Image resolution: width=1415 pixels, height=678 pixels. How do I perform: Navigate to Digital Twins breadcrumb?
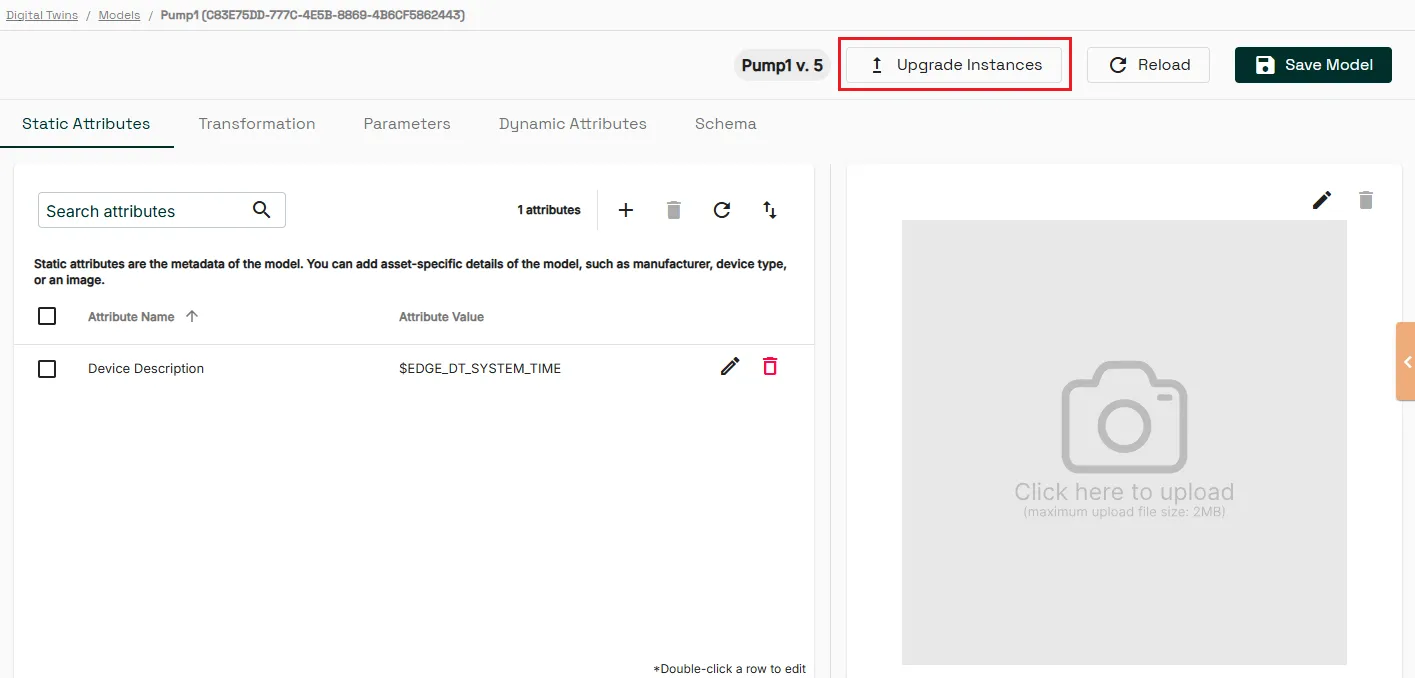click(42, 15)
